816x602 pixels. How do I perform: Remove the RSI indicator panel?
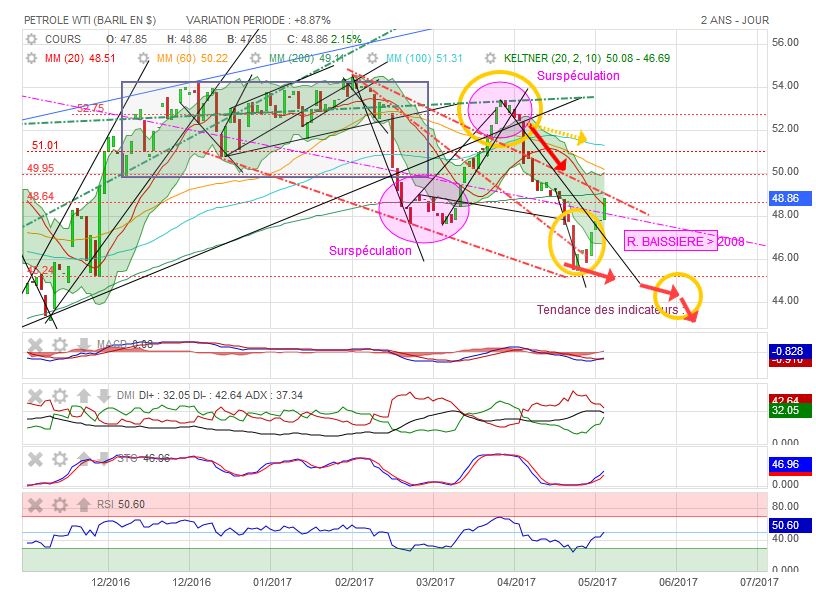35,505
